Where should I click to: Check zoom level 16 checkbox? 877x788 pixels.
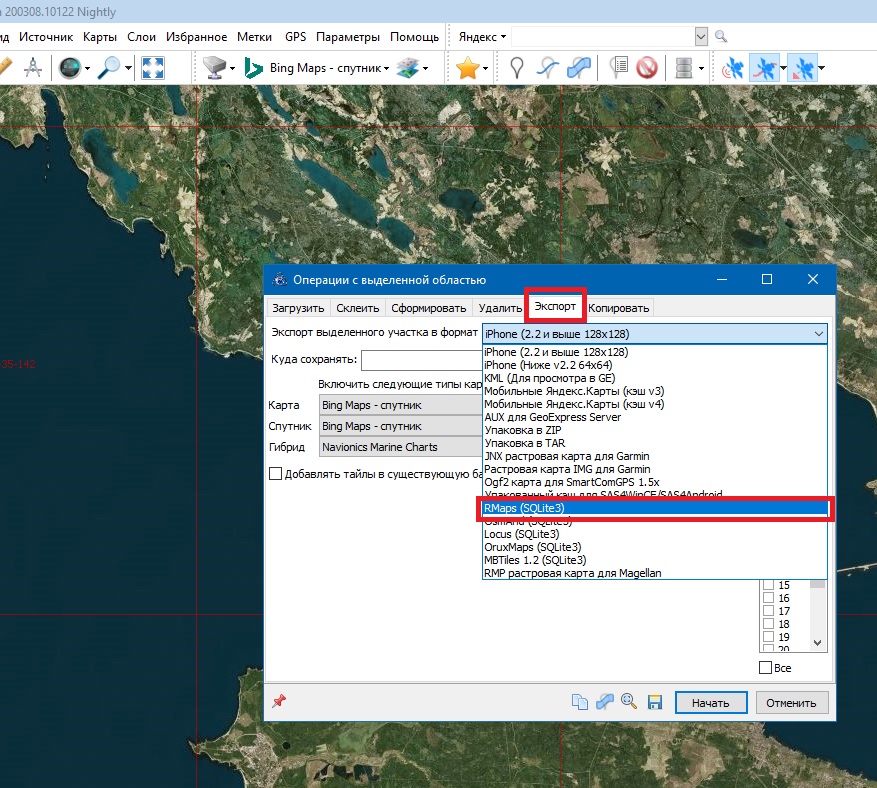tap(768, 598)
